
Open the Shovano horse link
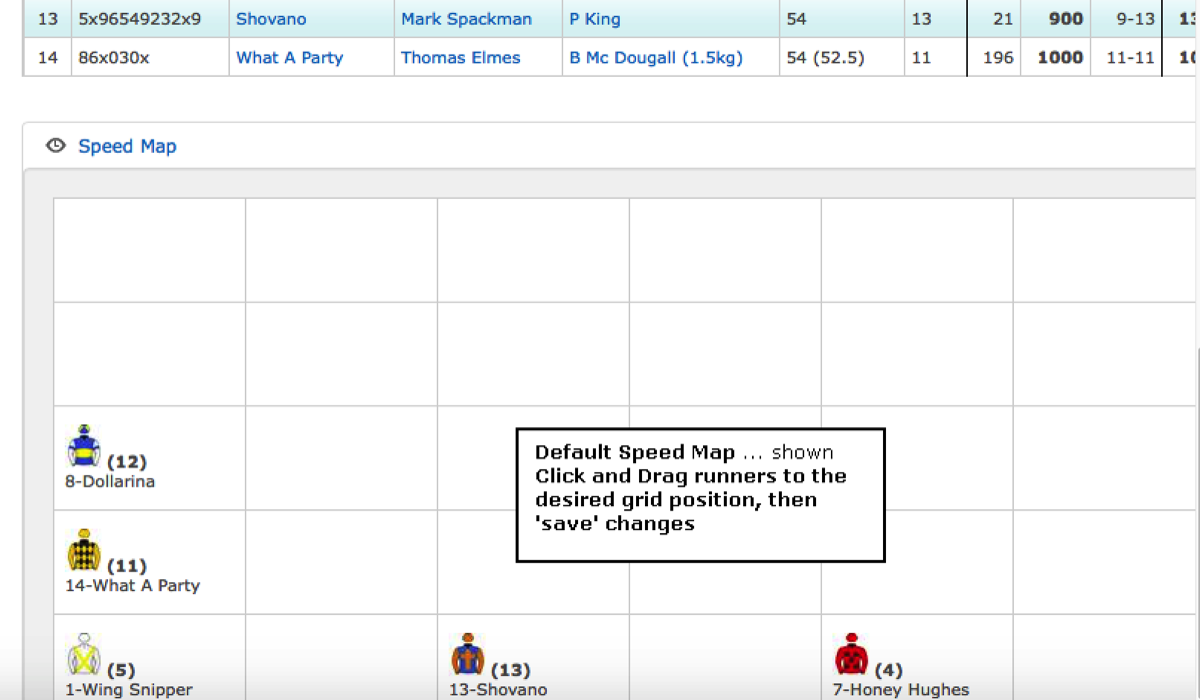tap(271, 19)
